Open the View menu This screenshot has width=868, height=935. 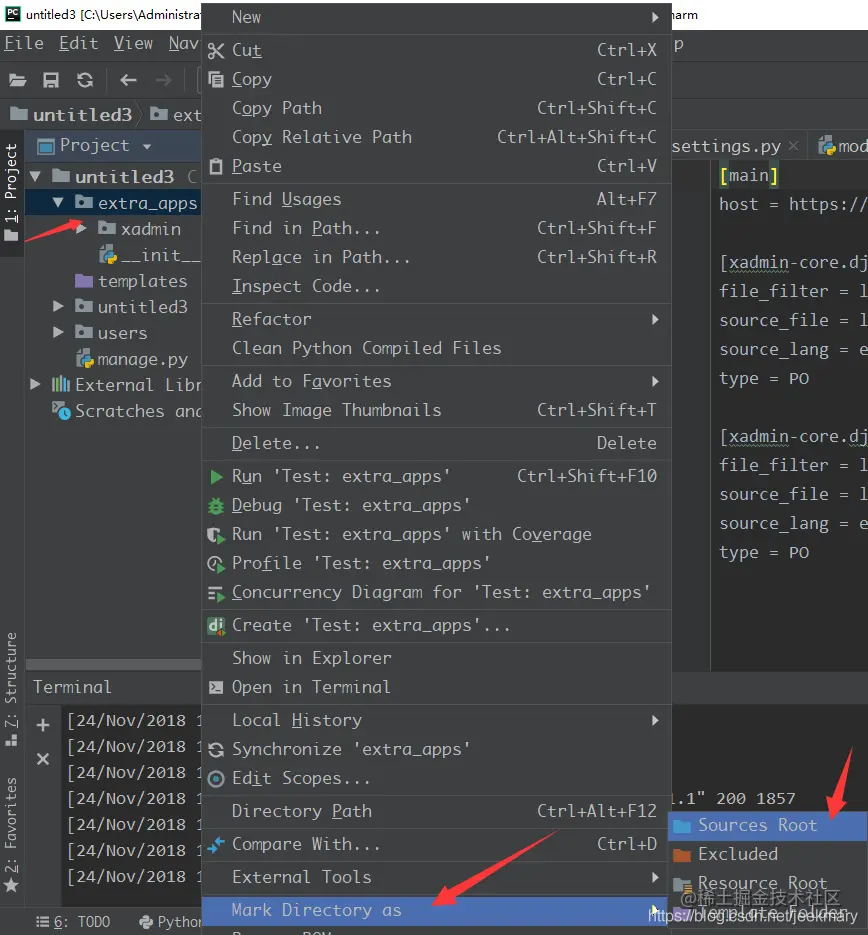[133, 44]
